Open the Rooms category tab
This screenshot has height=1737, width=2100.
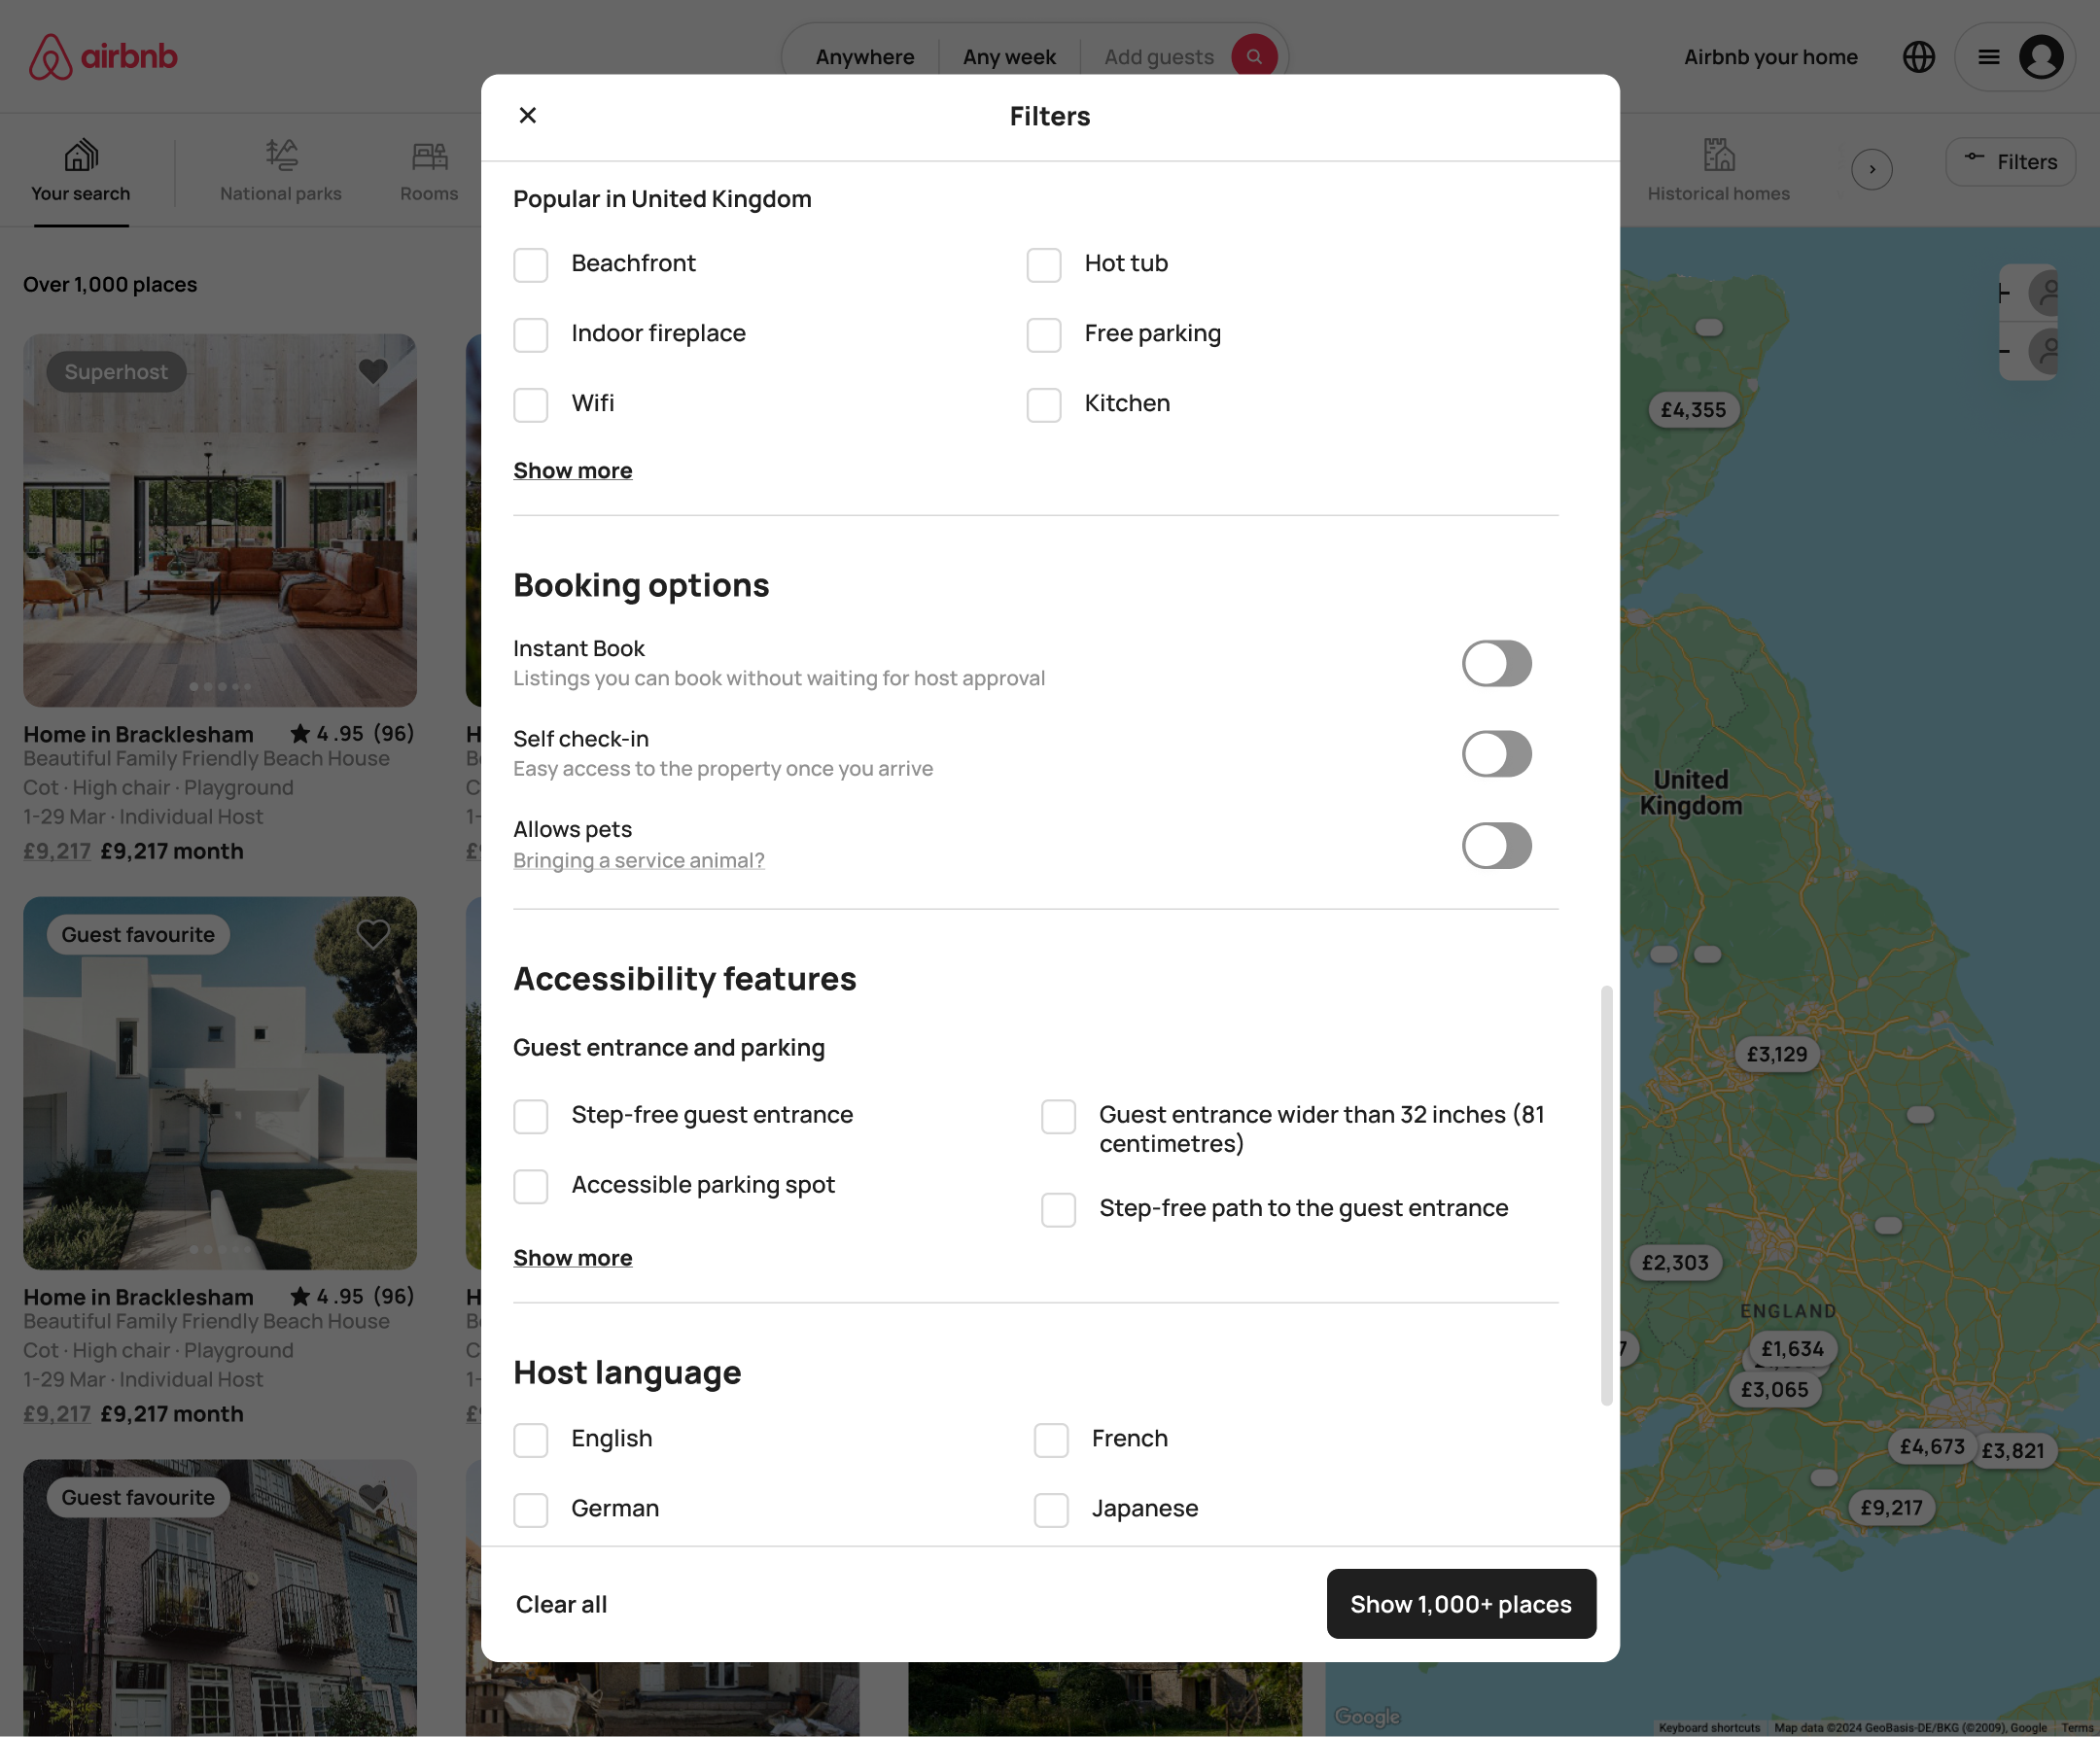coord(429,171)
